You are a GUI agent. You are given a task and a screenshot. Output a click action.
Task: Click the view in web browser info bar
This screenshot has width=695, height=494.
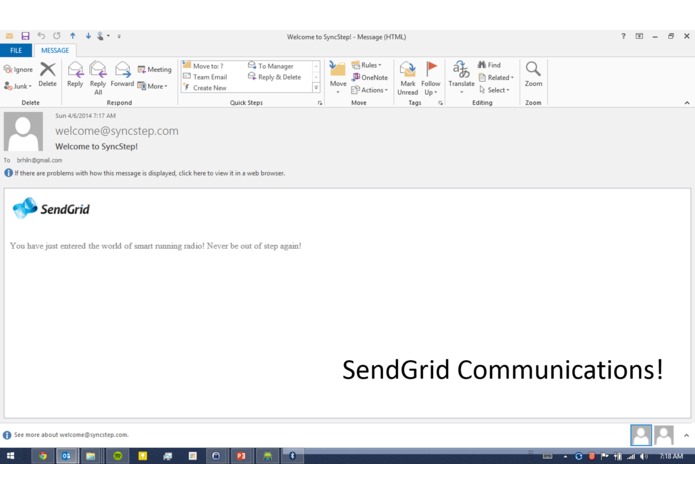[x=144, y=173]
